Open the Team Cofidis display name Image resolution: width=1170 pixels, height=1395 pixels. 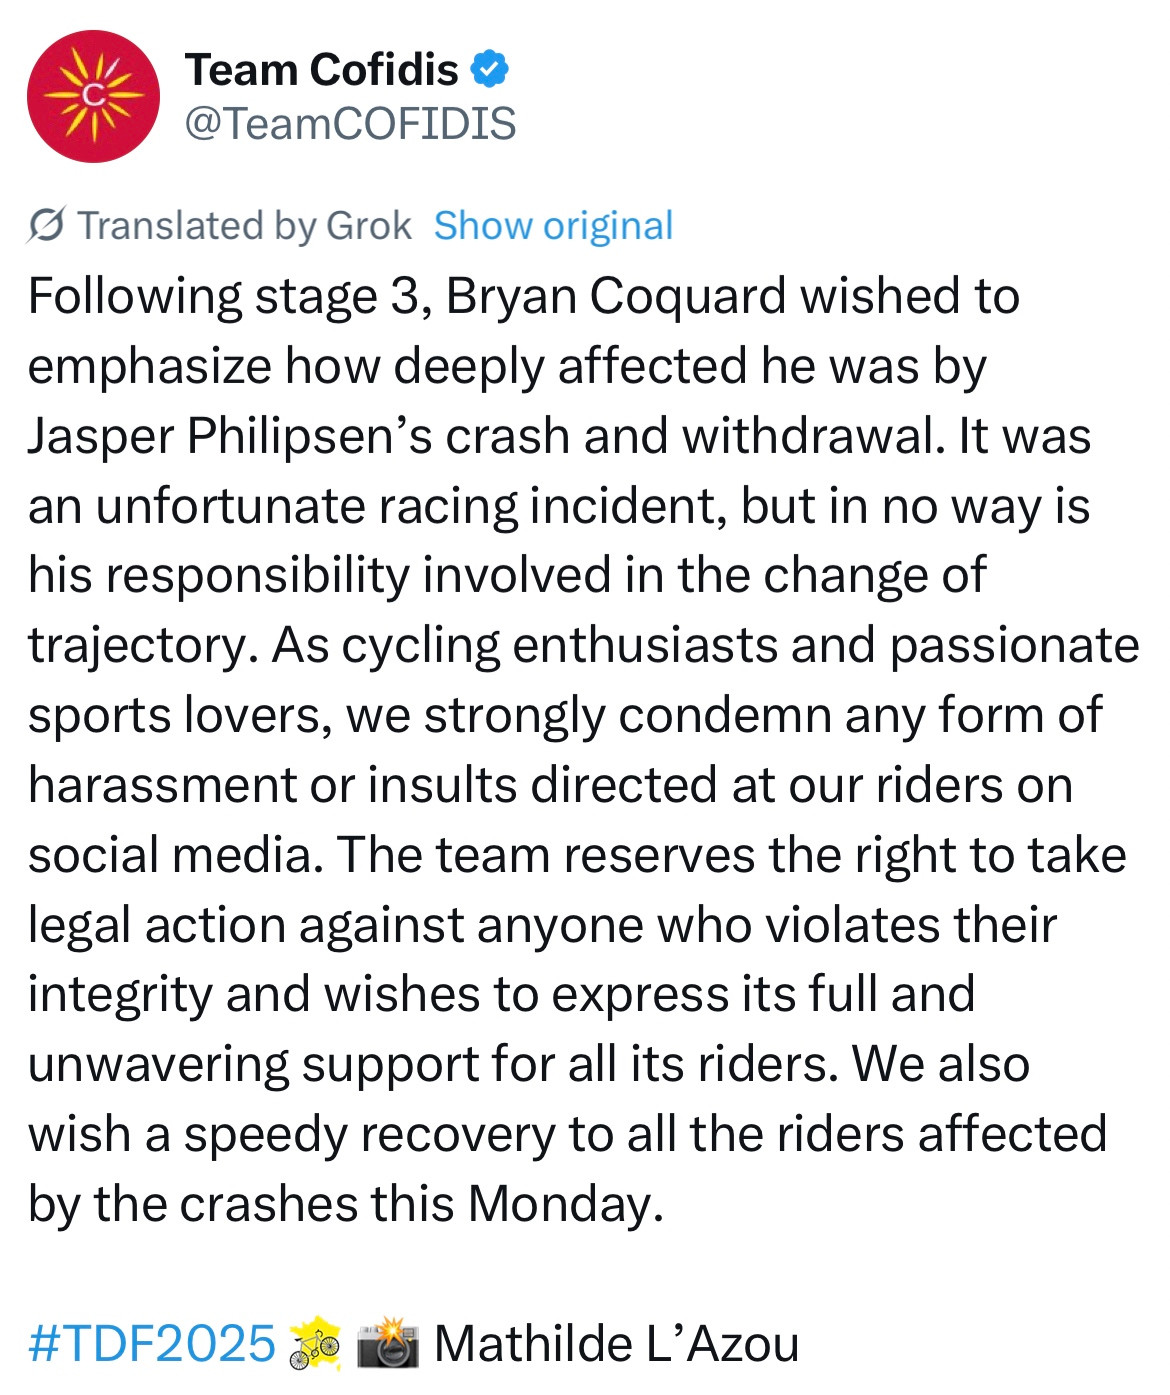(x=322, y=69)
